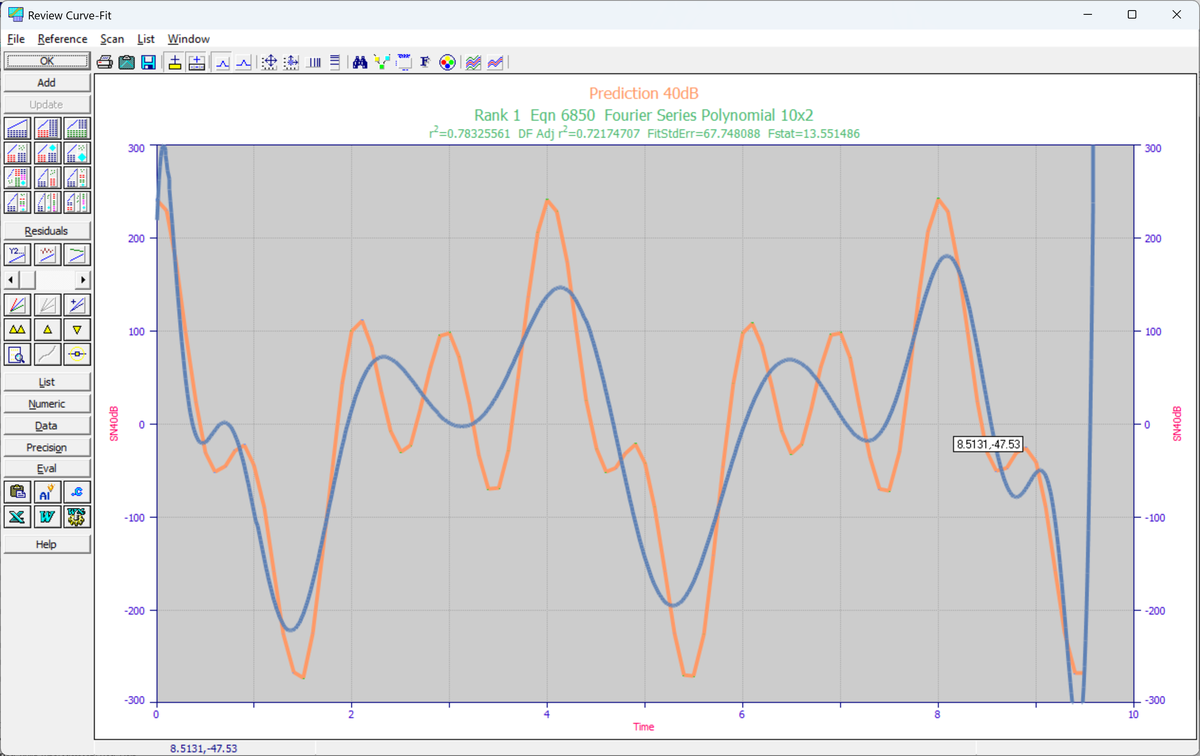Open the File menu
1200x756 pixels.
pyautogui.click(x=16, y=39)
